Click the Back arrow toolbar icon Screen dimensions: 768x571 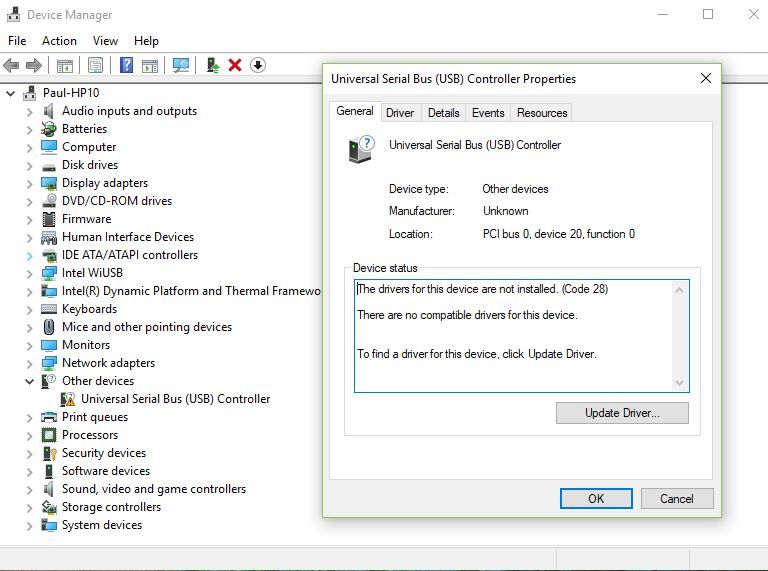pyautogui.click(x=11, y=65)
